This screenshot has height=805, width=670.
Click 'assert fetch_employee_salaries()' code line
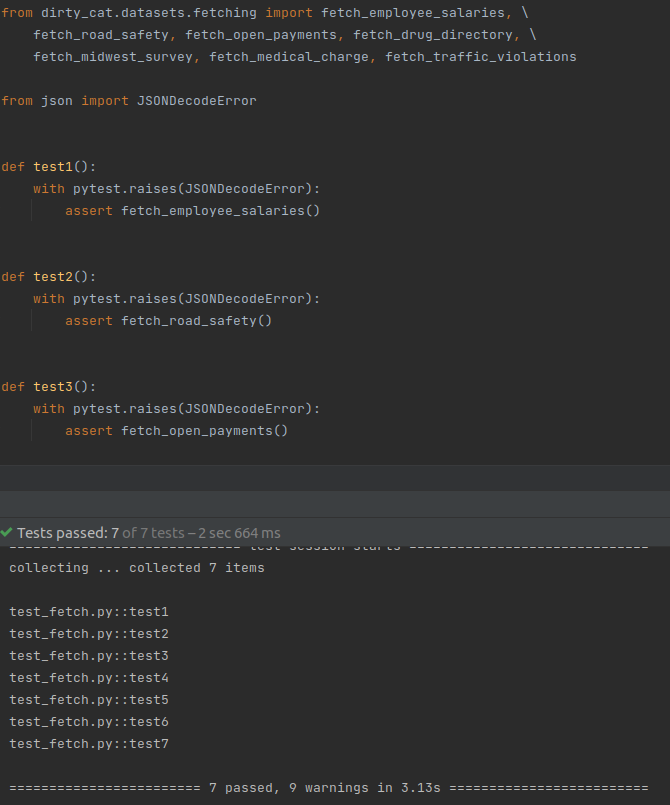click(193, 211)
